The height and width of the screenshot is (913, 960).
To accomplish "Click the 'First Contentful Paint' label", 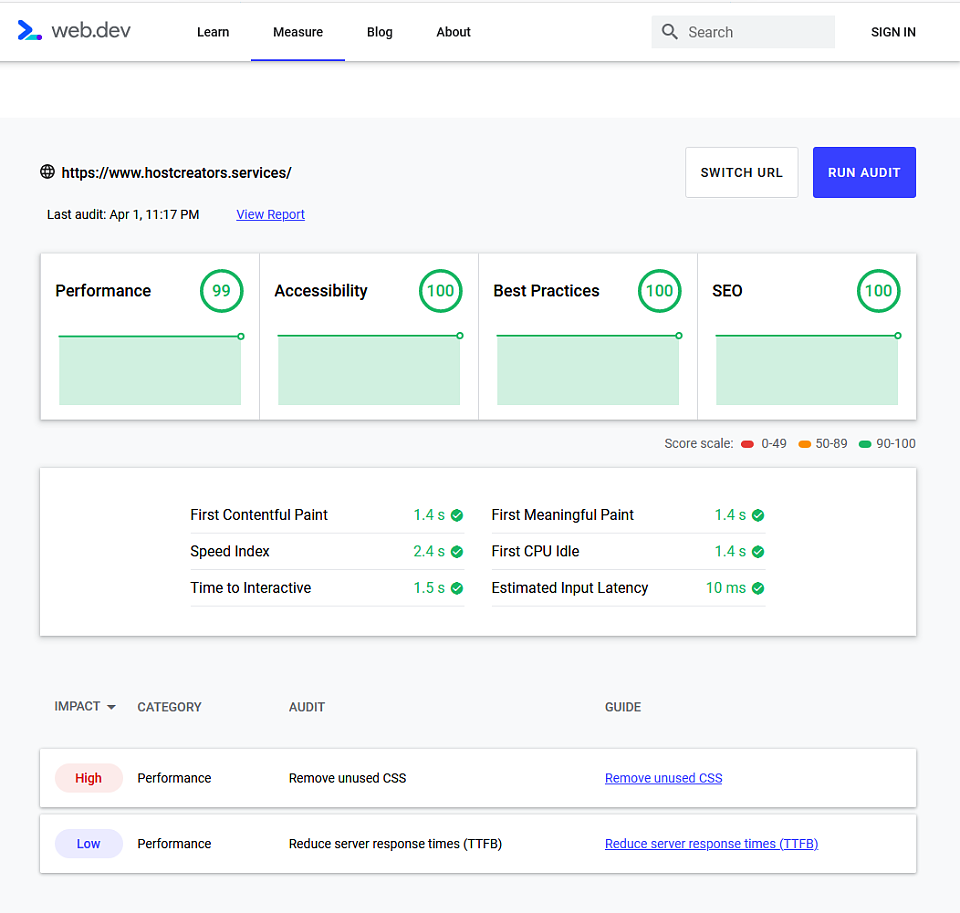I will pos(259,515).
